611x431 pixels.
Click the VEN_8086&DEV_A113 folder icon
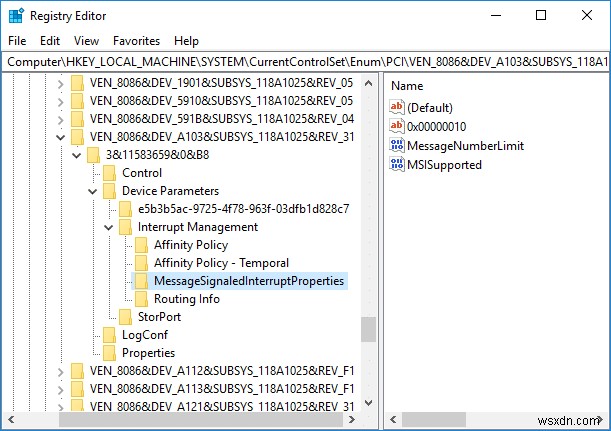77,389
